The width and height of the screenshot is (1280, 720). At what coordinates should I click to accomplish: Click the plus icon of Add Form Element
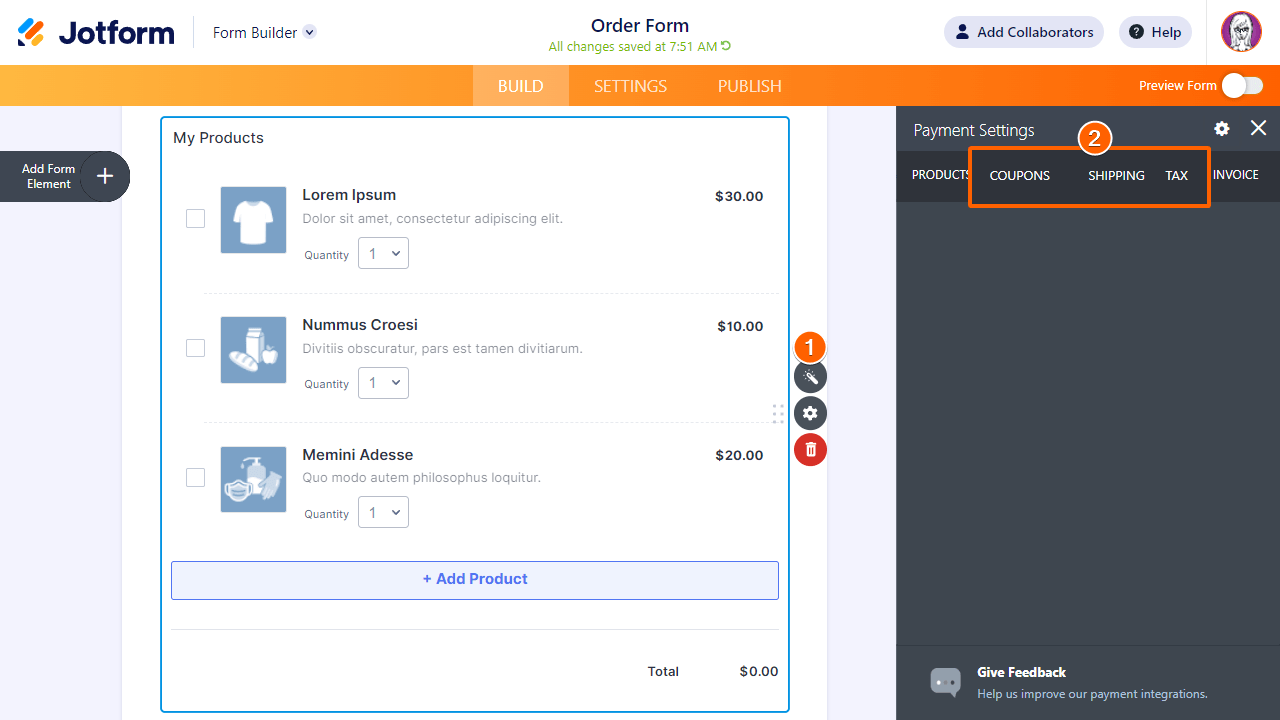coord(105,177)
